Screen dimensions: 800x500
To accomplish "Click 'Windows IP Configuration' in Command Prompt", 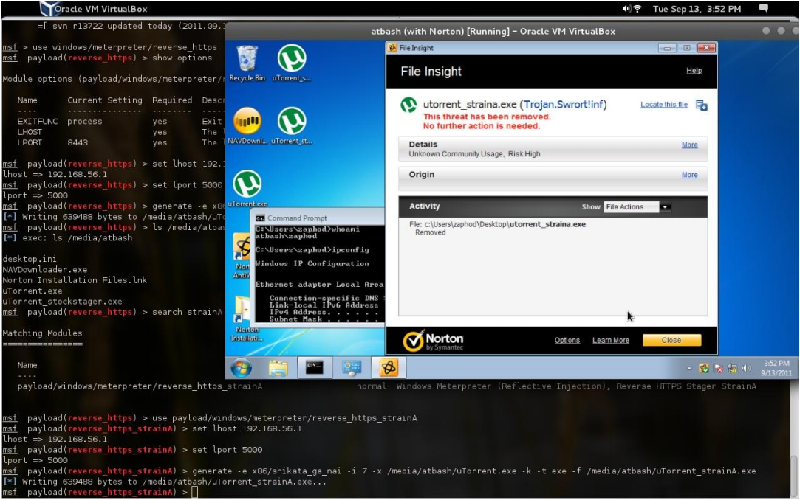I will pyautogui.click(x=312, y=264).
